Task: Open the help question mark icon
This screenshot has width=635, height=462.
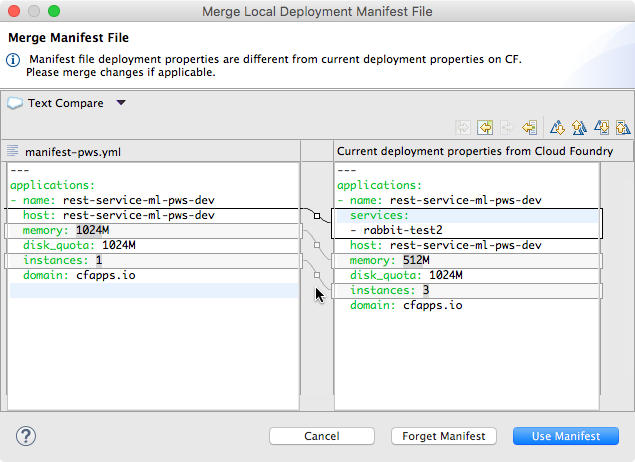Action: [26, 436]
